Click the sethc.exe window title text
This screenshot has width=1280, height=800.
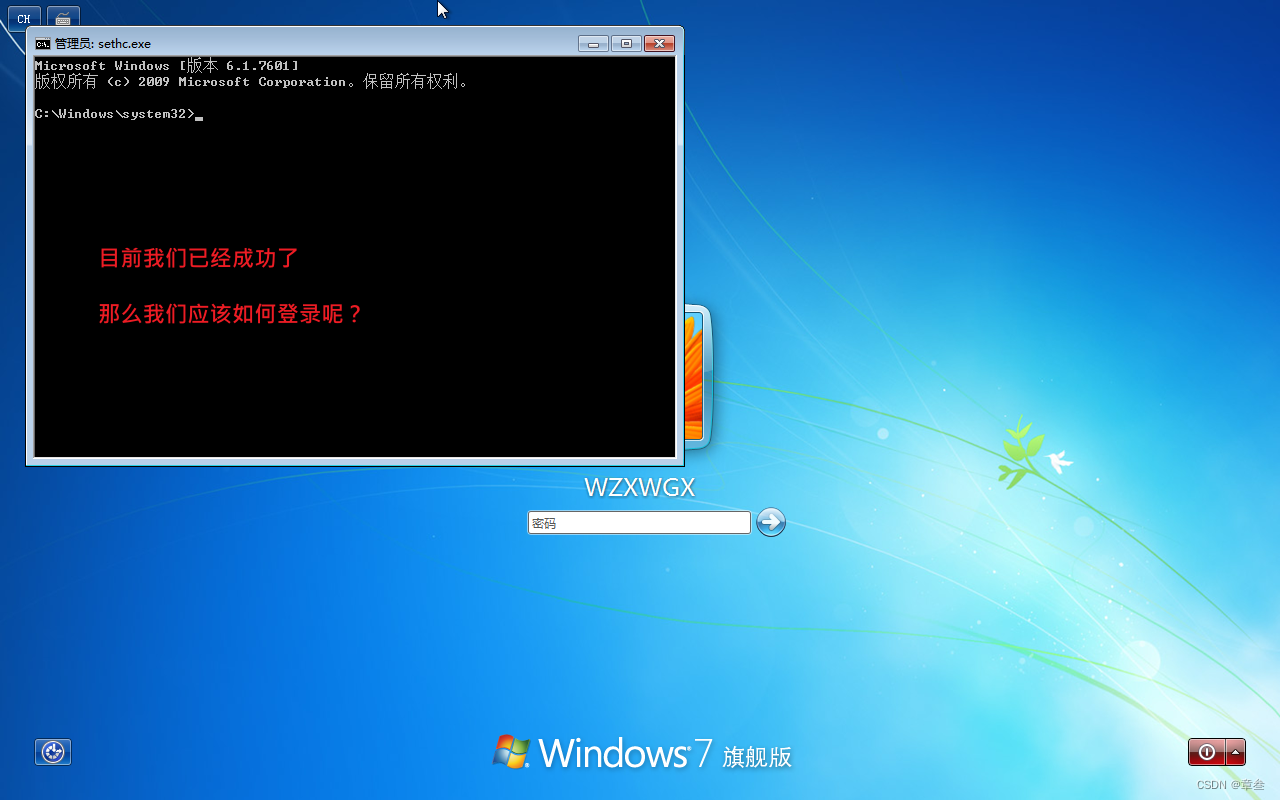(102, 44)
